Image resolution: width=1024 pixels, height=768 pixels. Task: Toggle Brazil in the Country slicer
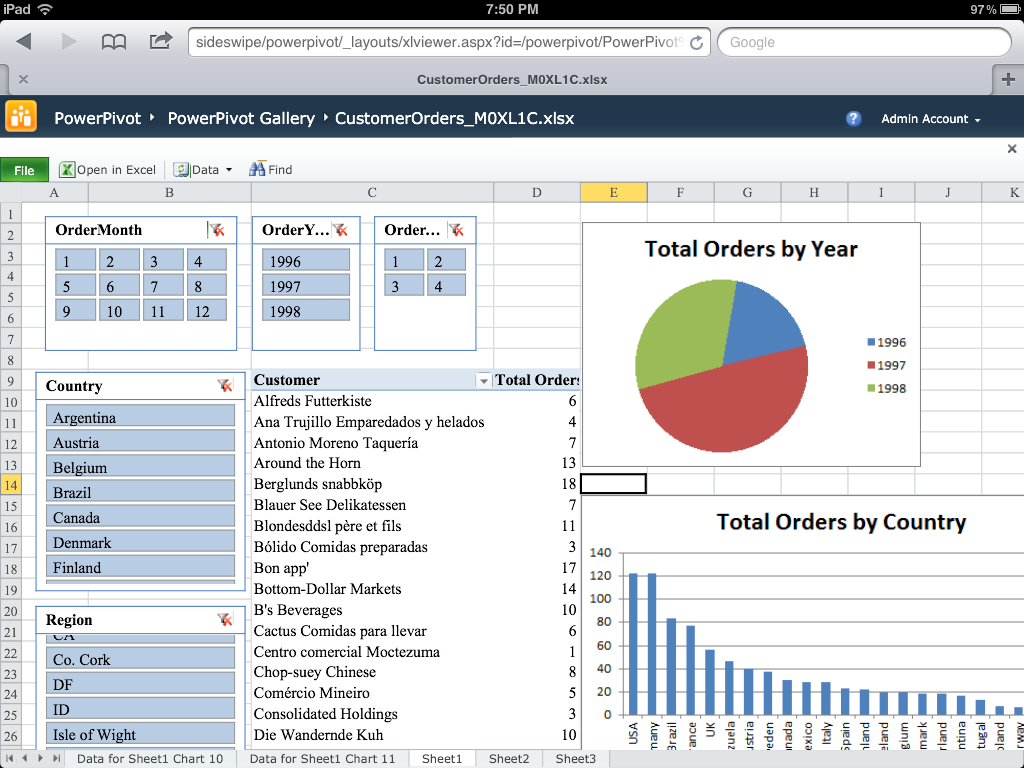pyautogui.click(x=140, y=492)
